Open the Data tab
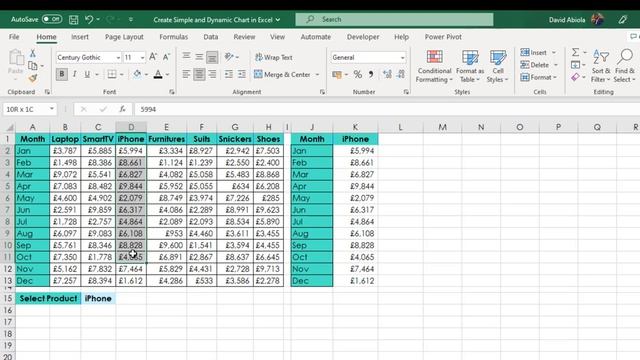Screen dimensions: 640x360 [x=211, y=37]
